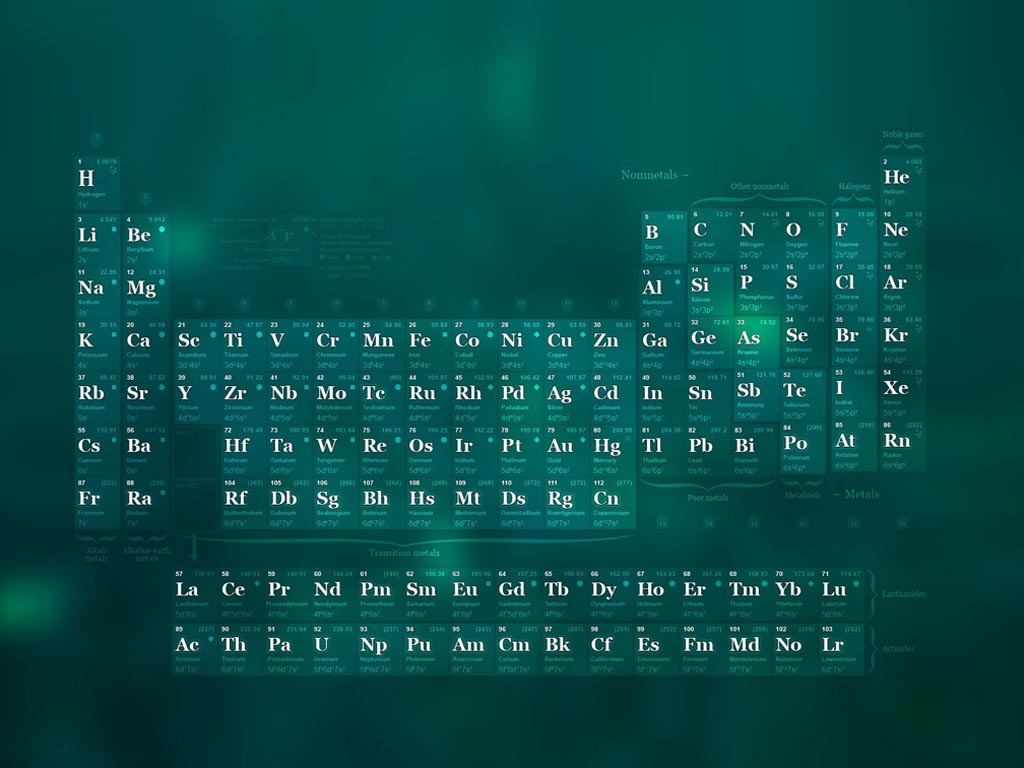Click the "Metalloids" label
Image resolution: width=1024 pixels, height=768 pixels.
803,496
